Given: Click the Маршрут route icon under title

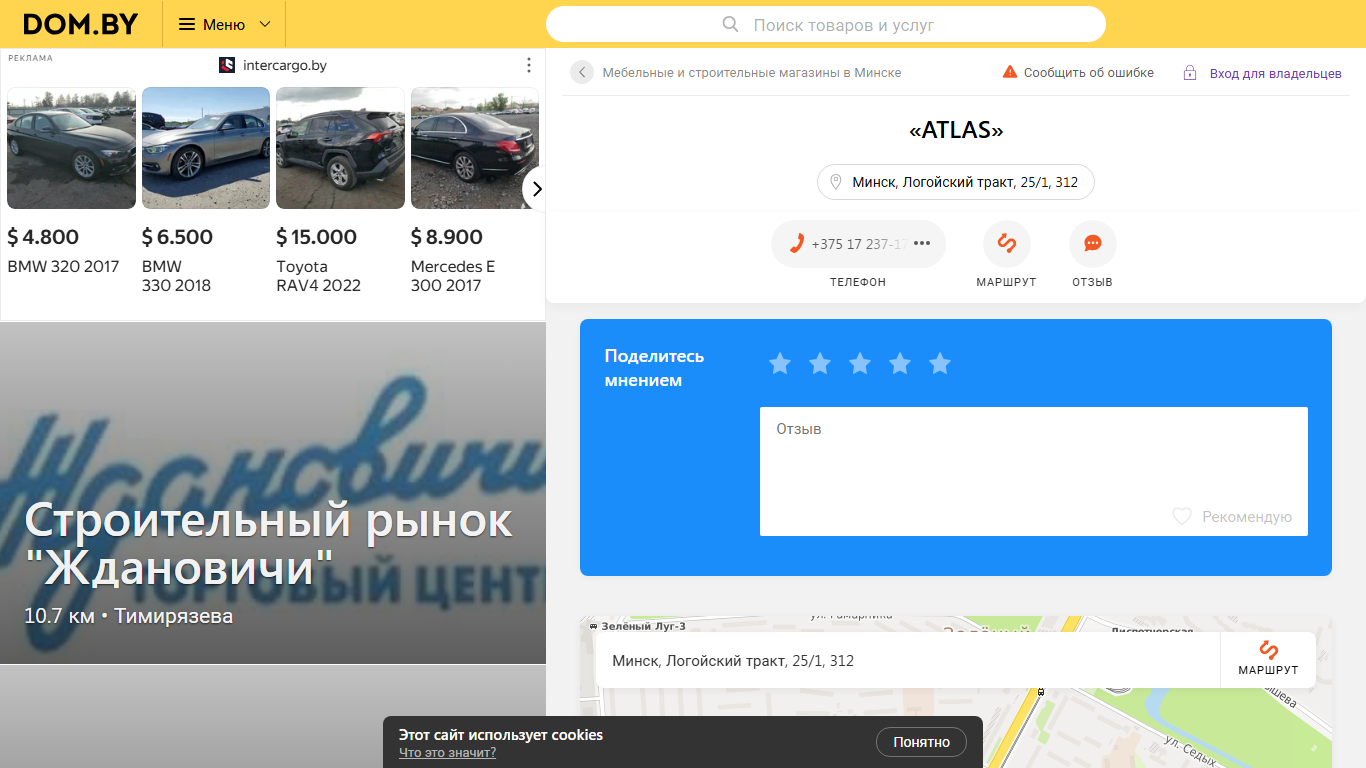Looking at the screenshot, I should click(1007, 244).
